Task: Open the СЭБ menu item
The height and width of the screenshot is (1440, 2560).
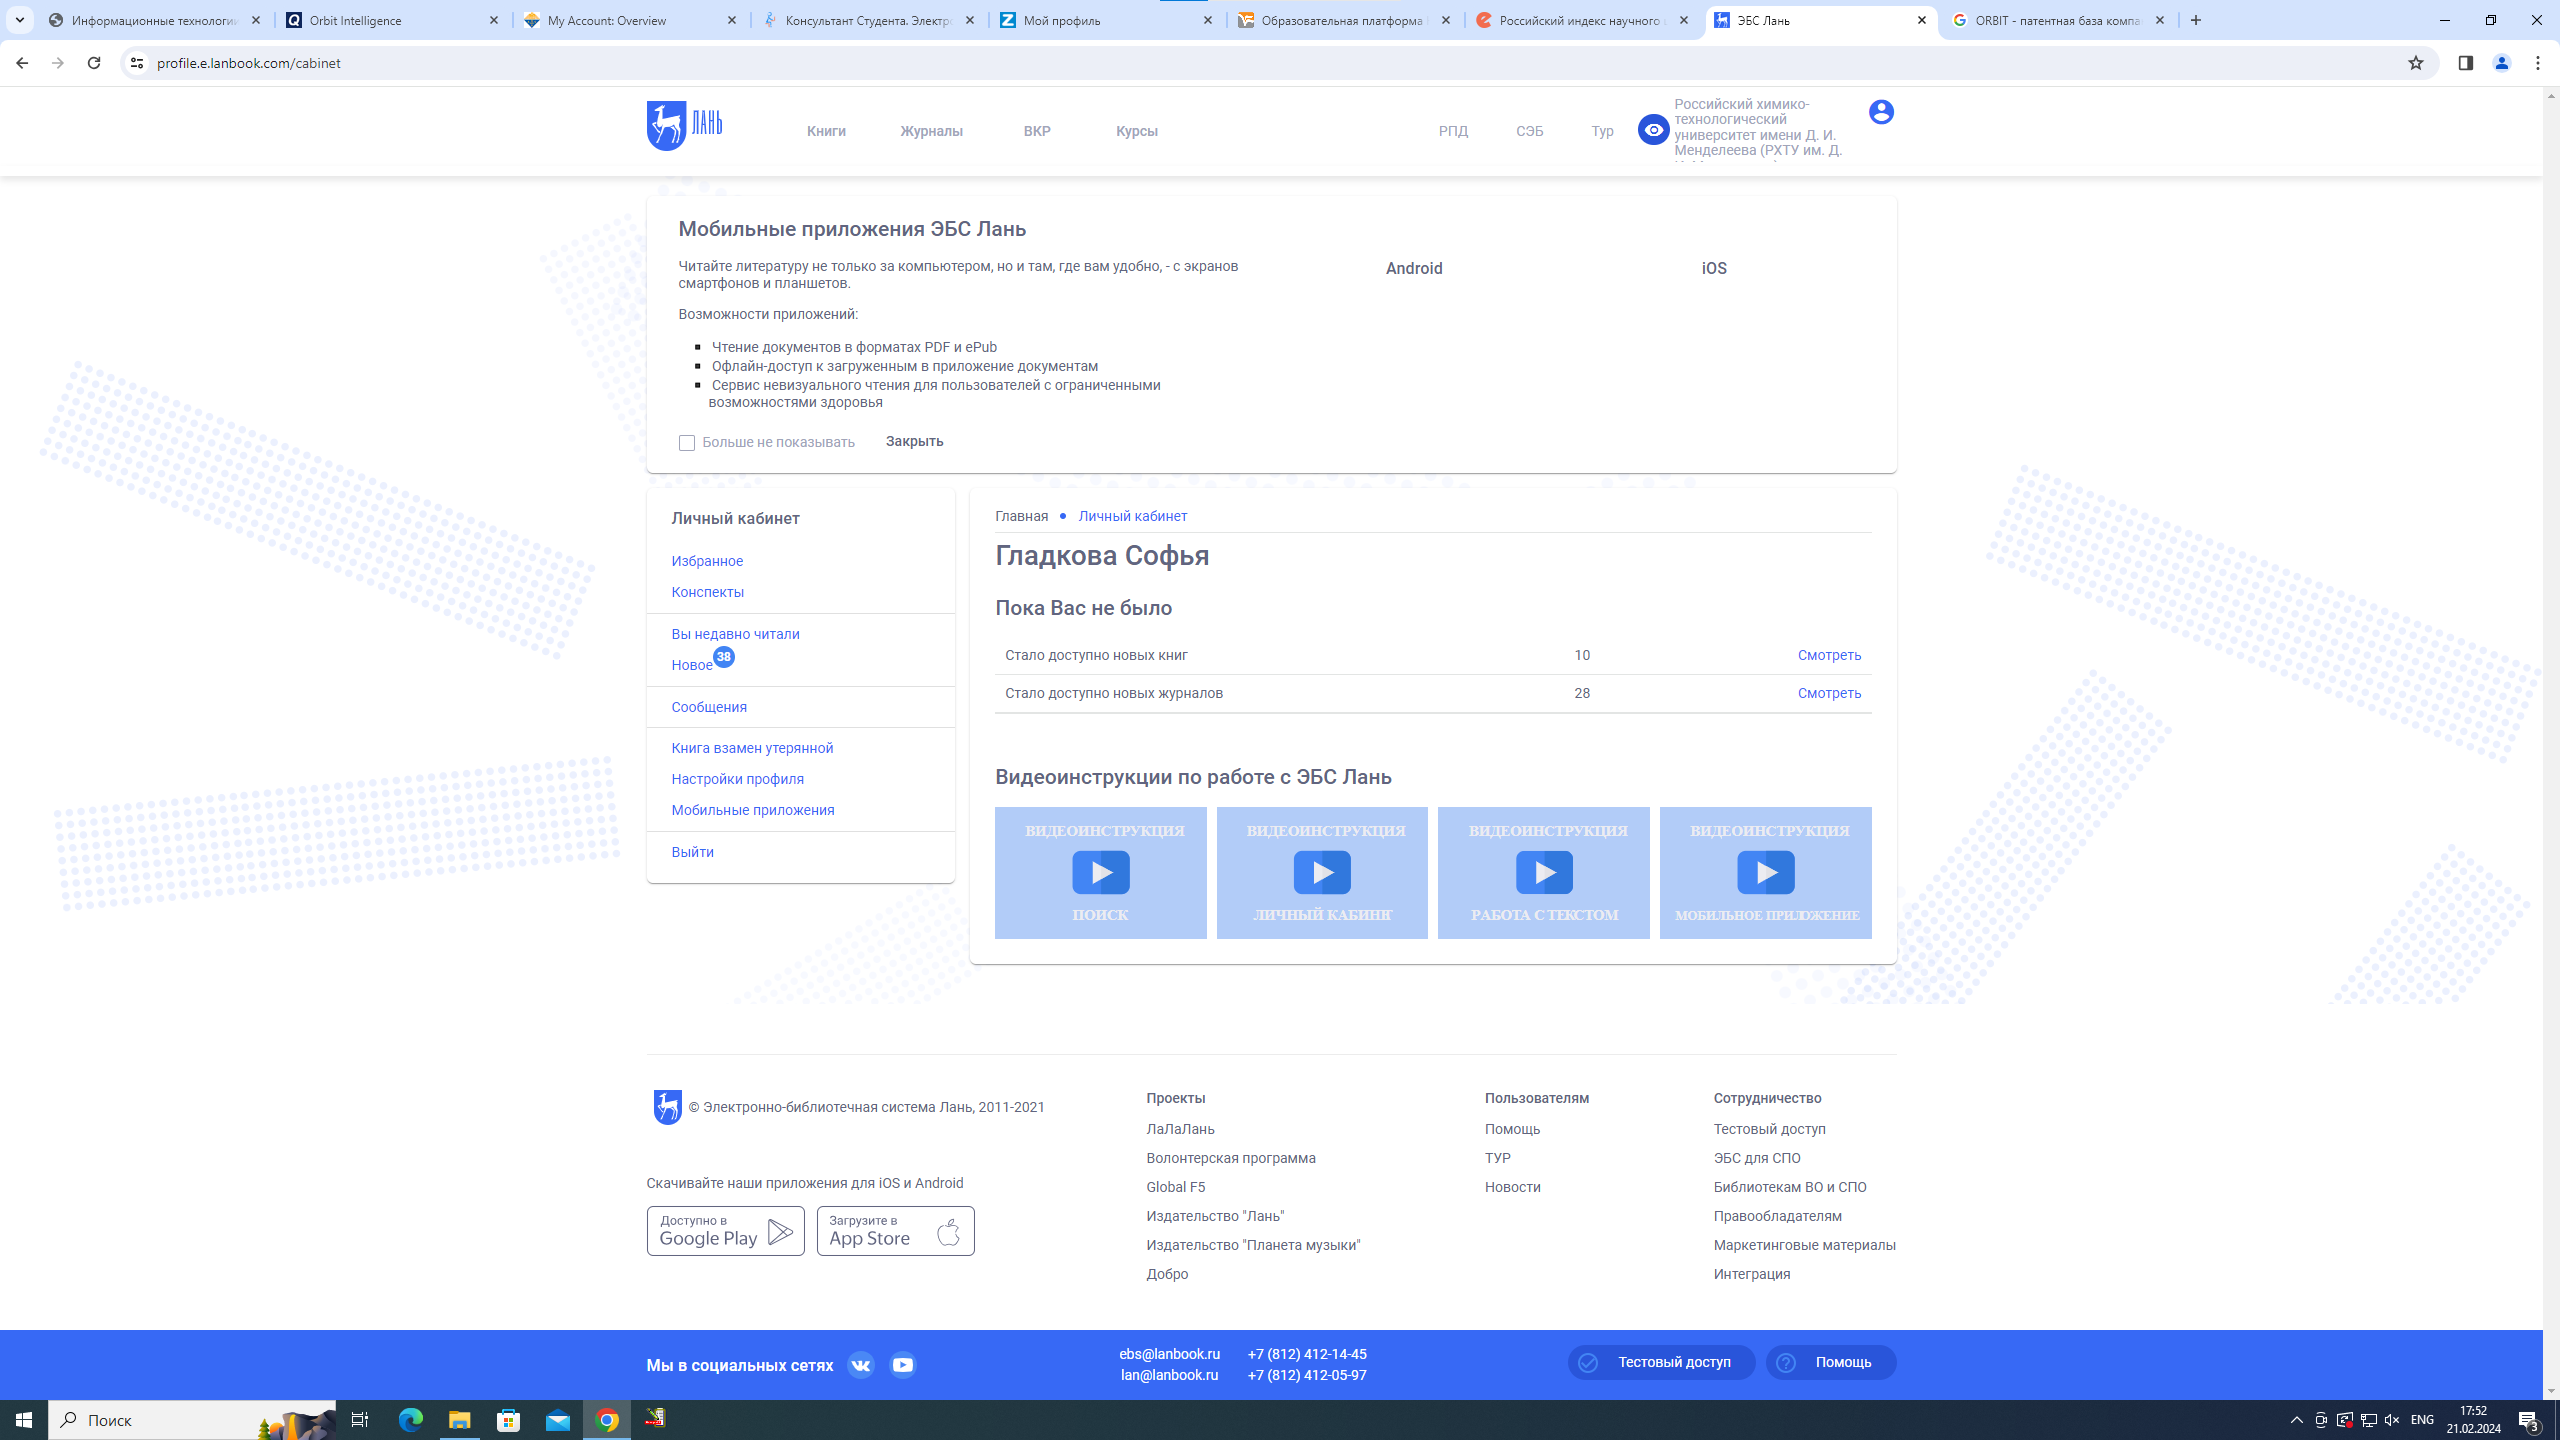Action: [1529, 131]
